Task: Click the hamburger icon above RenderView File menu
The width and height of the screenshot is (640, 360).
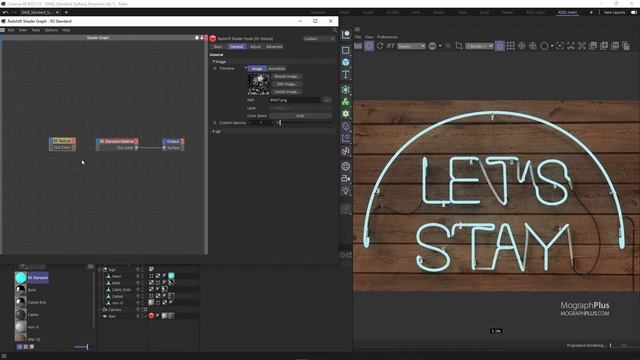Action: point(357,29)
